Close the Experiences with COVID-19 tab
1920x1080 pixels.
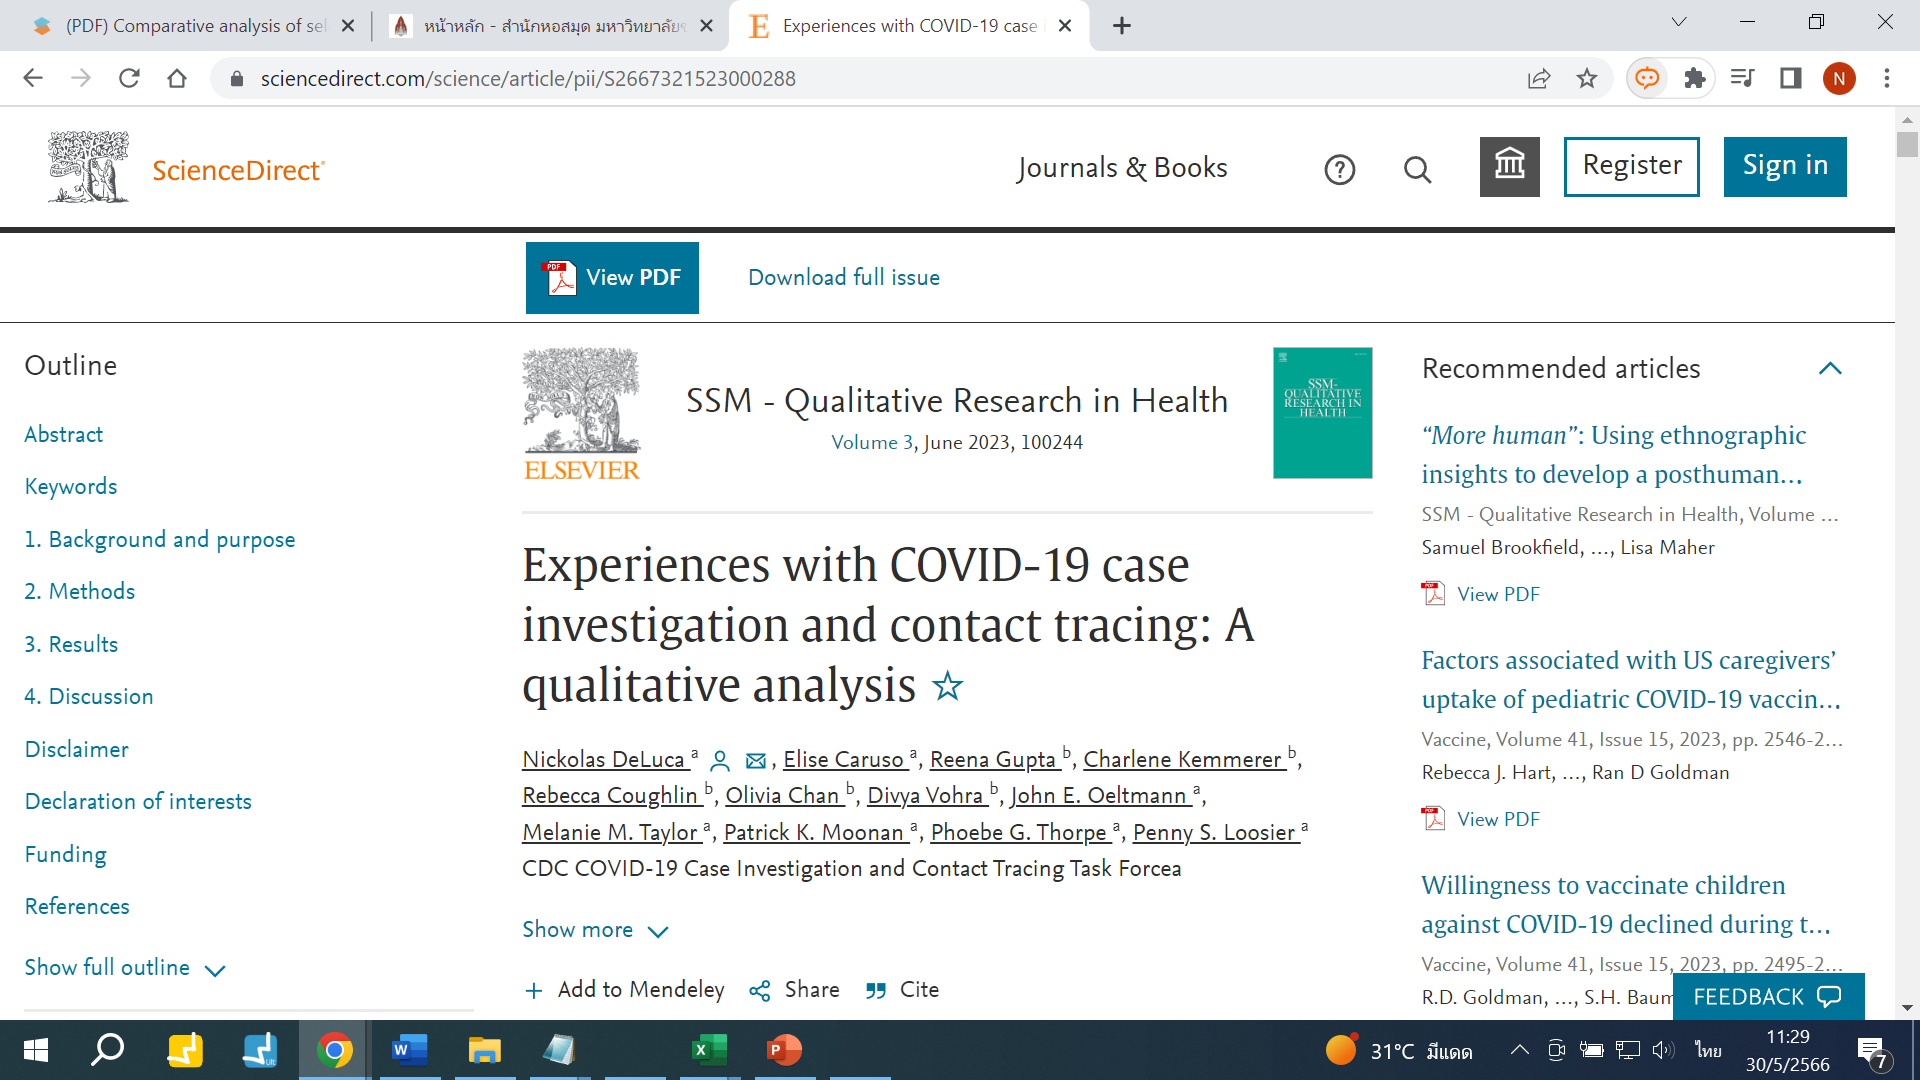tap(1065, 26)
